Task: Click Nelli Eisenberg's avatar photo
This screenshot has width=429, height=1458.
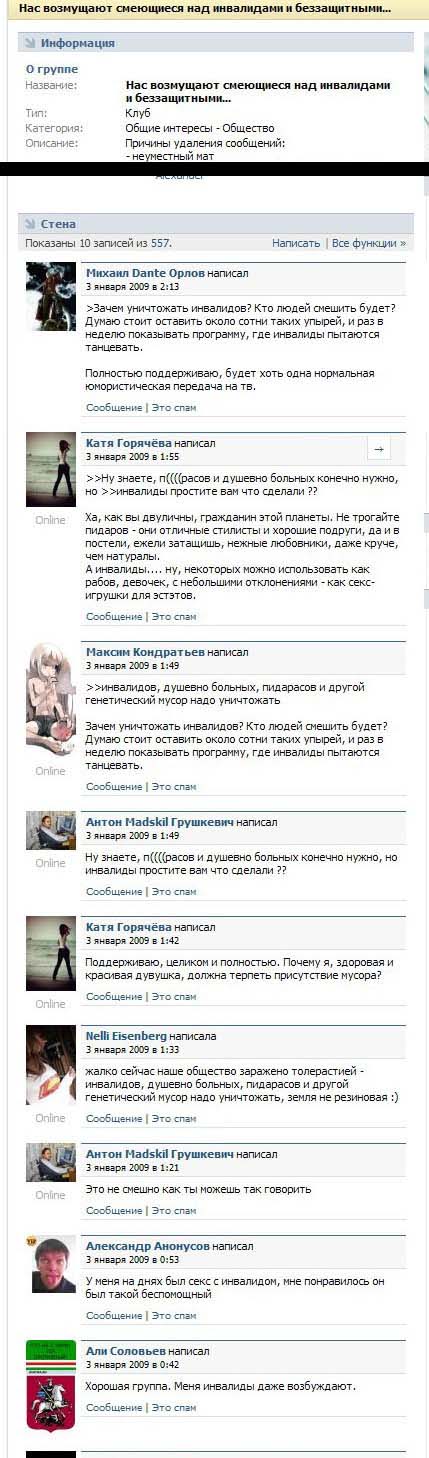Action: click(x=50, y=1065)
